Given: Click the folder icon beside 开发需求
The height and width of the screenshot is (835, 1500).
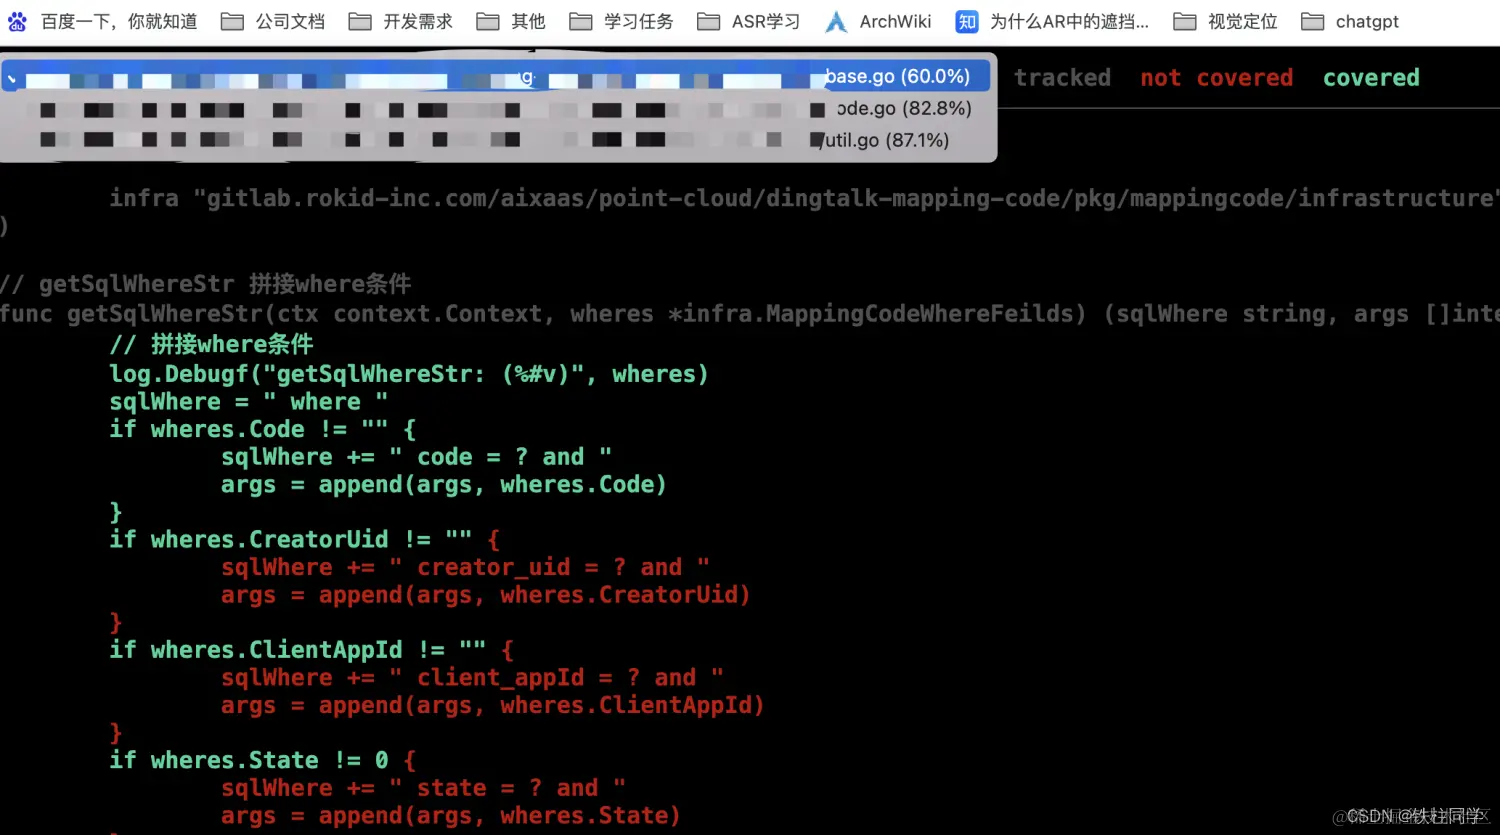Looking at the screenshot, I should (360, 21).
